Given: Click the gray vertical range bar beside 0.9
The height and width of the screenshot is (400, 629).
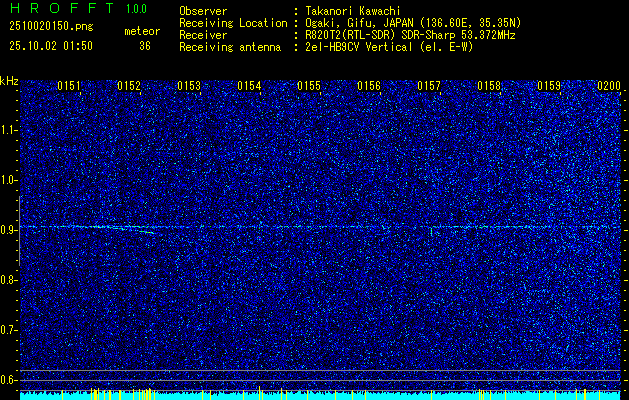Looking at the screenshot, I should (x=19, y=231).
